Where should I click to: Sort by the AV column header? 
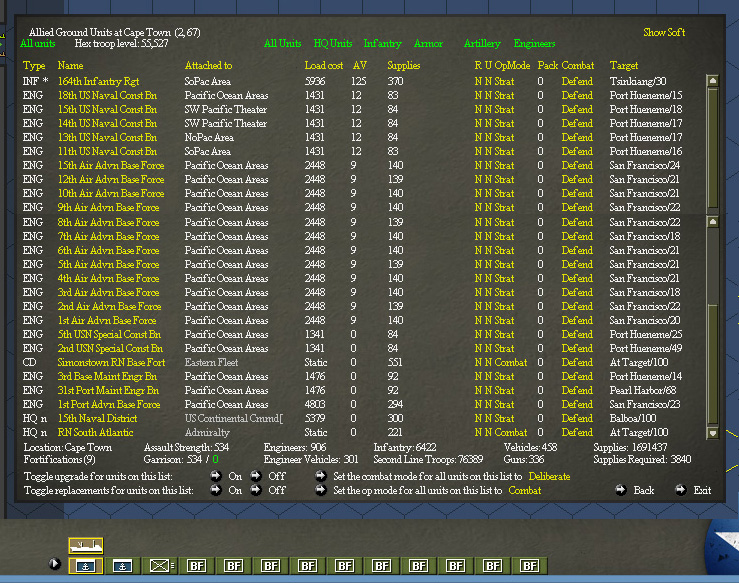(x=359, y=66)
